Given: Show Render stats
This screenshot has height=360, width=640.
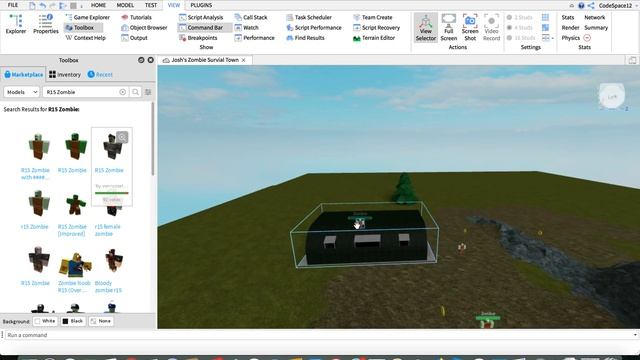Looking at the screenshot, I should pyautogui.click(x=570, y=27).
